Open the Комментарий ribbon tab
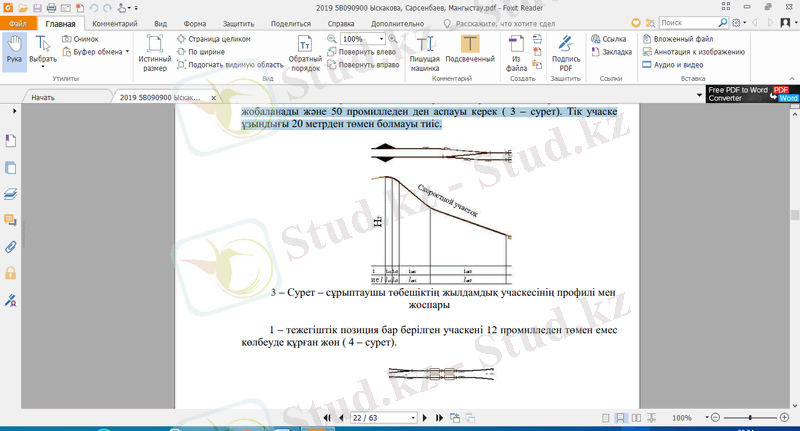Image resolution: width=800 pixels, height=431 pixels. tap(115, 22)
